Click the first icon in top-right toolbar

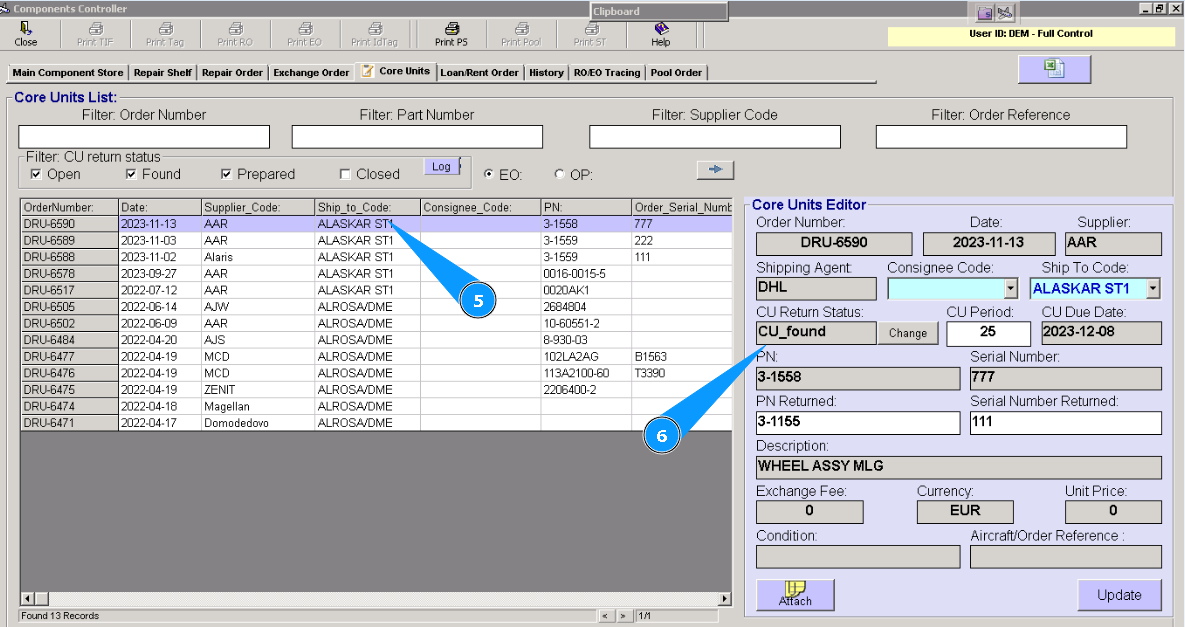[x=985, y=13]
